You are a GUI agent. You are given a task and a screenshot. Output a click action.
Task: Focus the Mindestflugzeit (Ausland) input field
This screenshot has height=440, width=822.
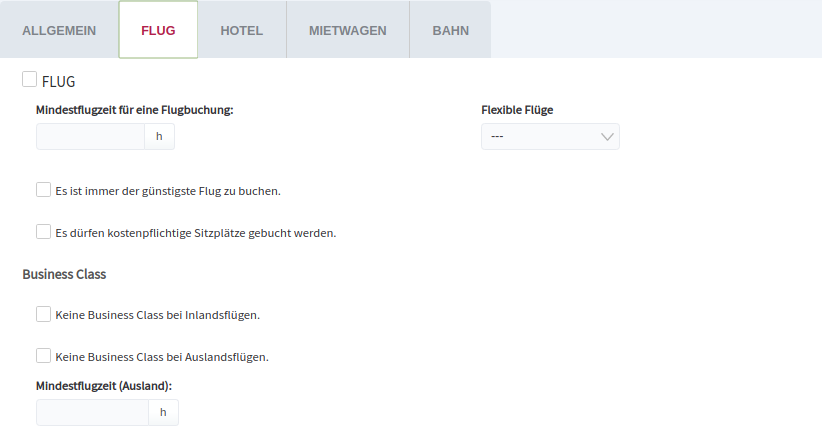point(92,412)
